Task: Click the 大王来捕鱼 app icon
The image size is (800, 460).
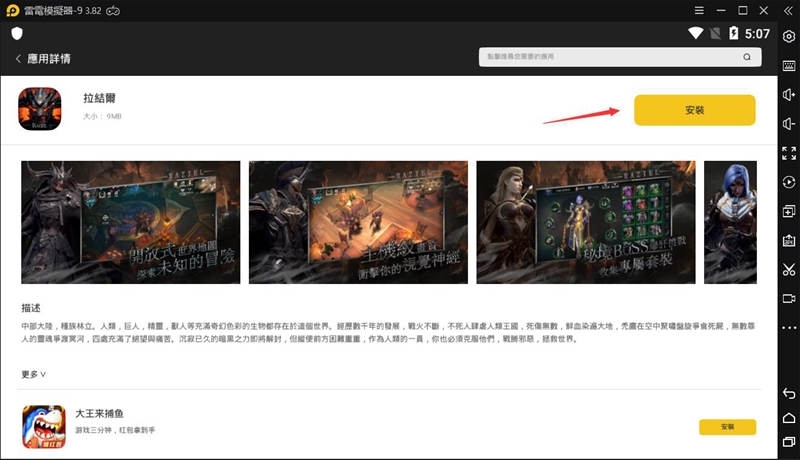Action: click(x=44, y=427)
